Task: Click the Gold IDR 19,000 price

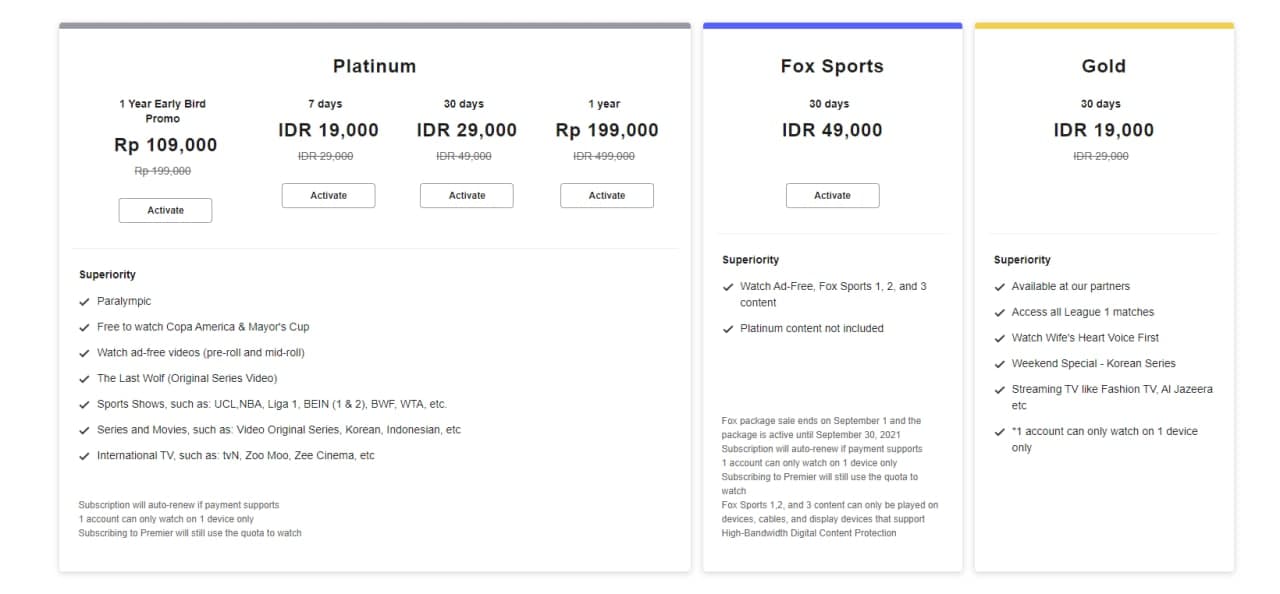Action: [1103, 130]
